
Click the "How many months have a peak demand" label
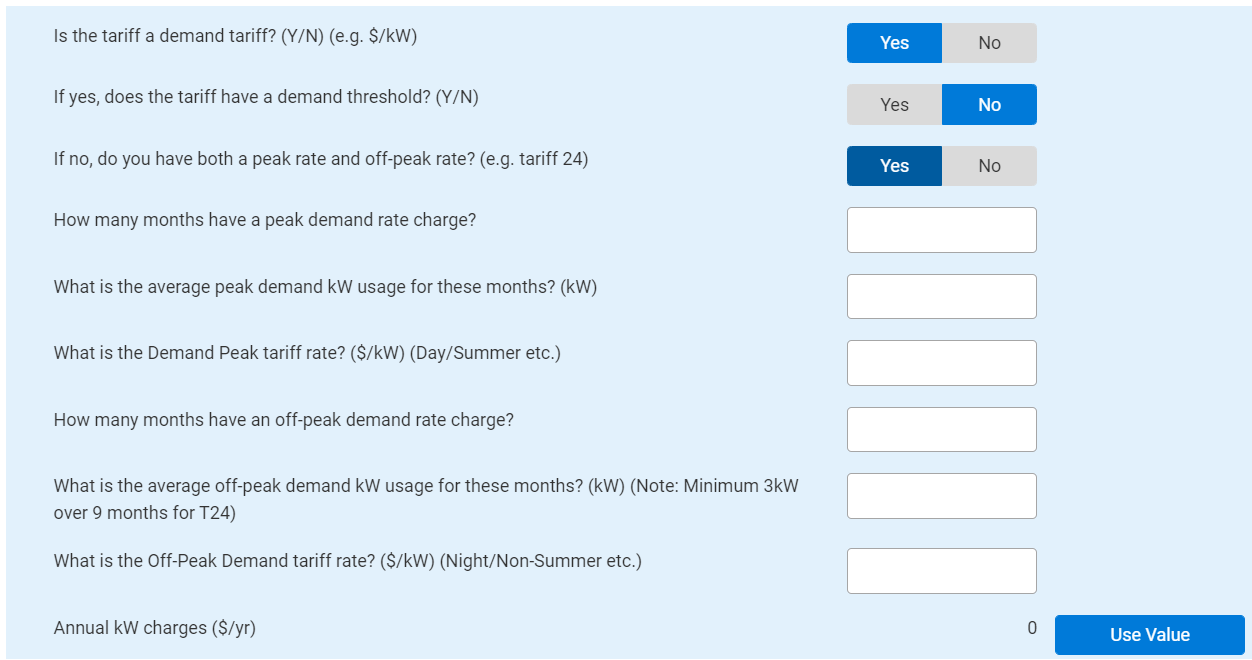pos(265,220)
